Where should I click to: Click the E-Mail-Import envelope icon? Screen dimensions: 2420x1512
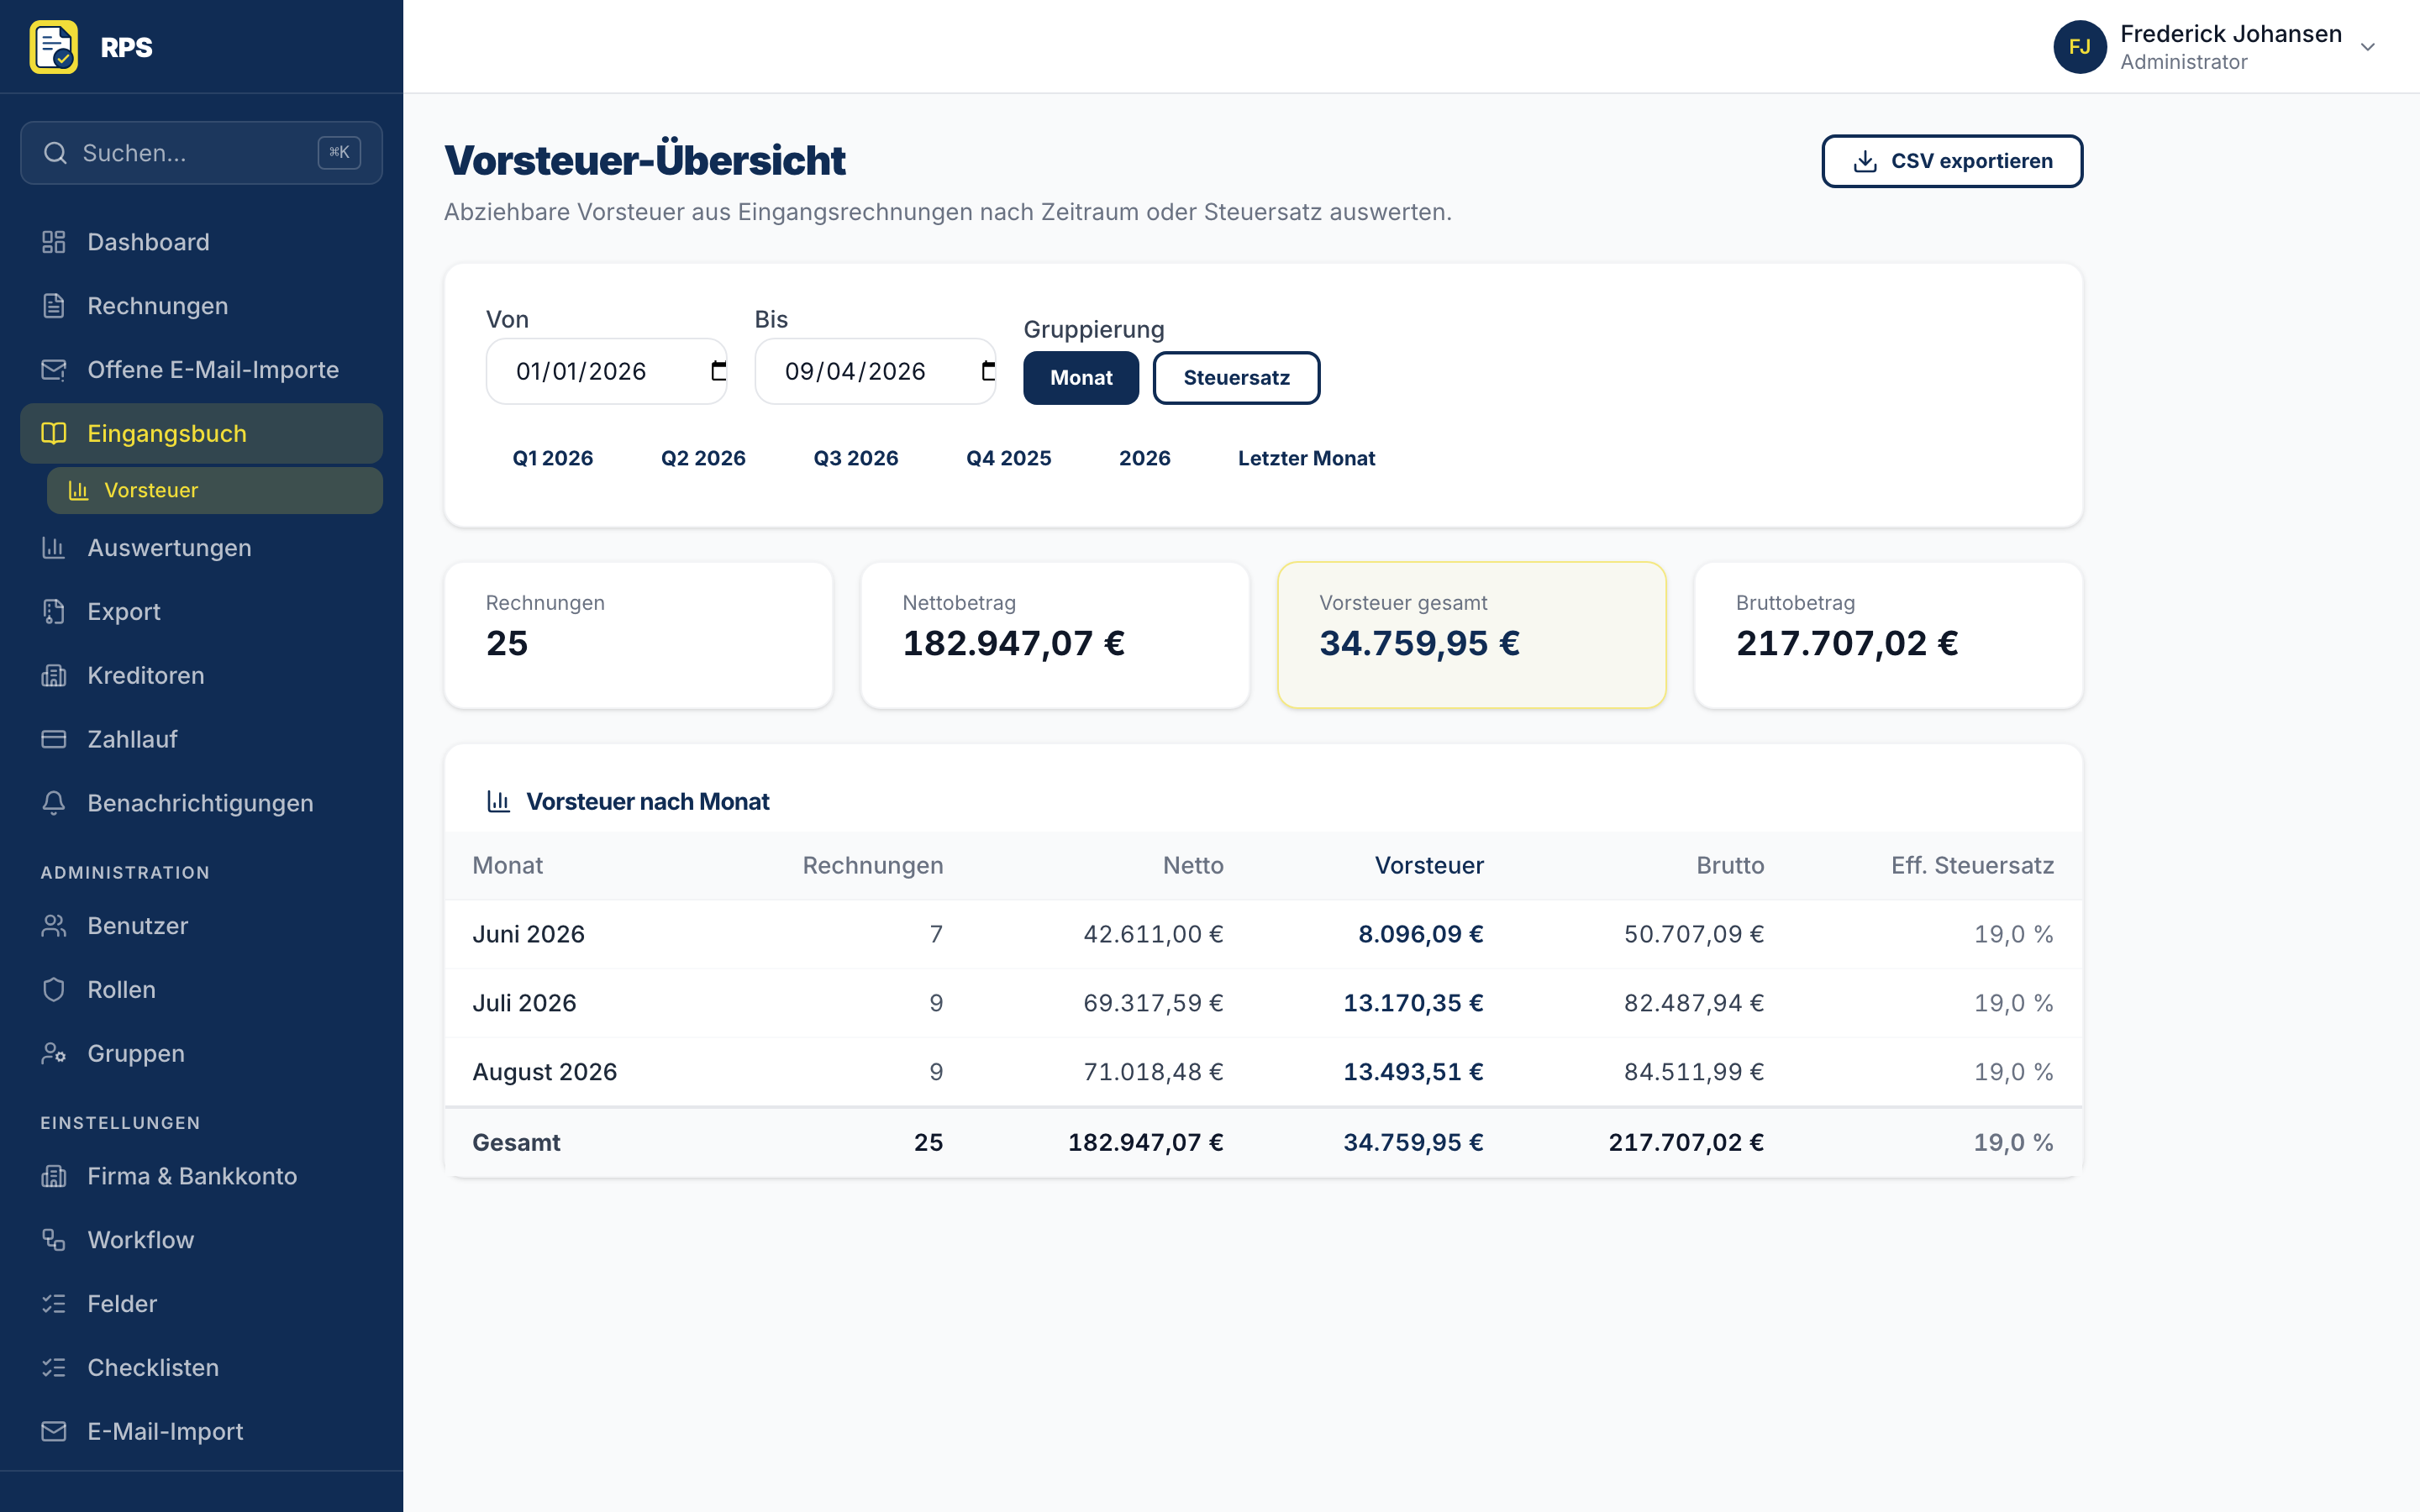pyautogui.click(x=54, y=1431)
